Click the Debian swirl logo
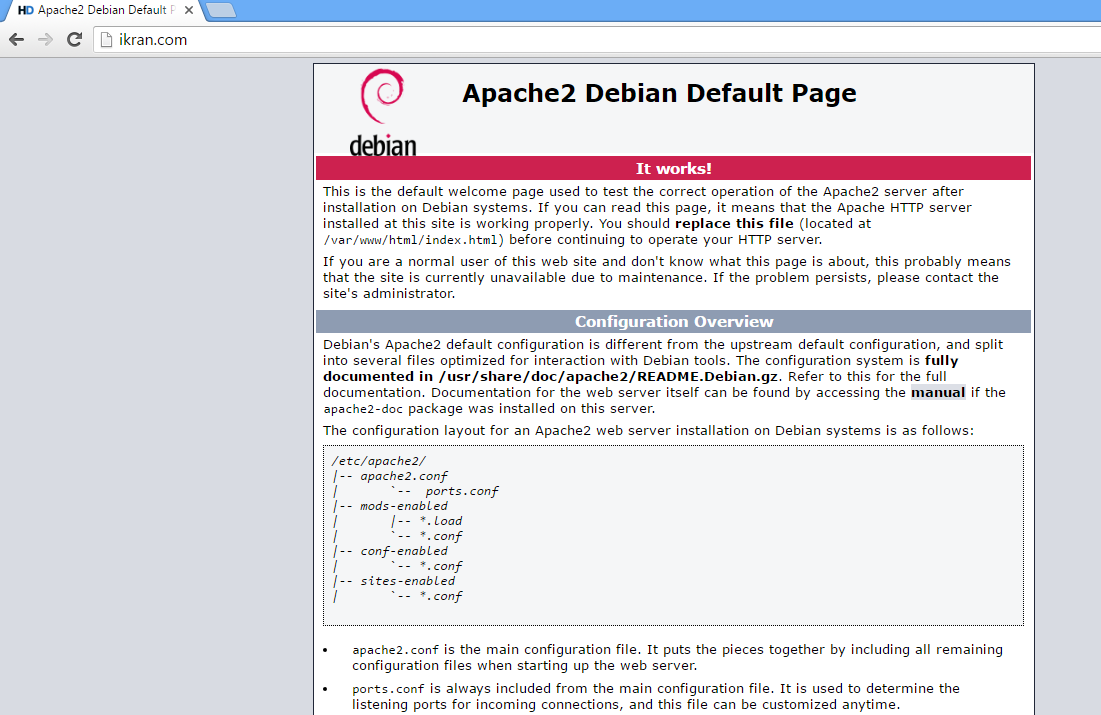 coord(382,96)
